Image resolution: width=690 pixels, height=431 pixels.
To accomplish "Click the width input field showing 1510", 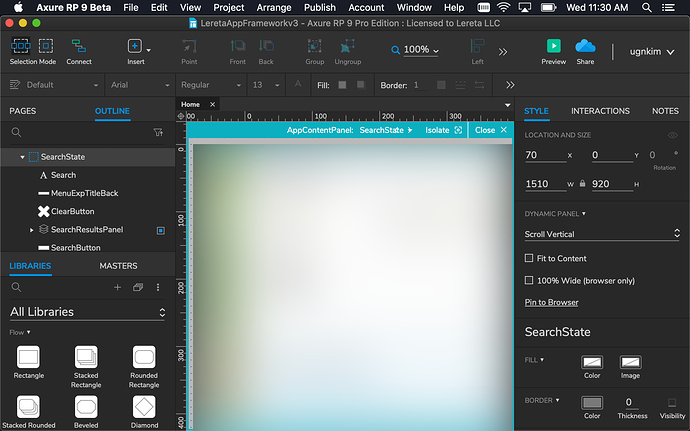I will tap(544, 184).
